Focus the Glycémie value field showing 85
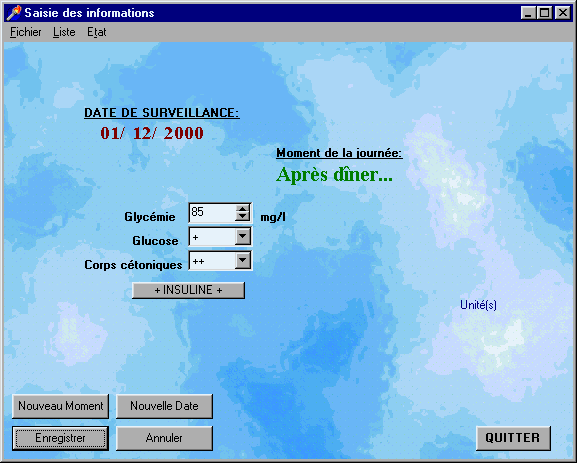 [x=212, y=213]
